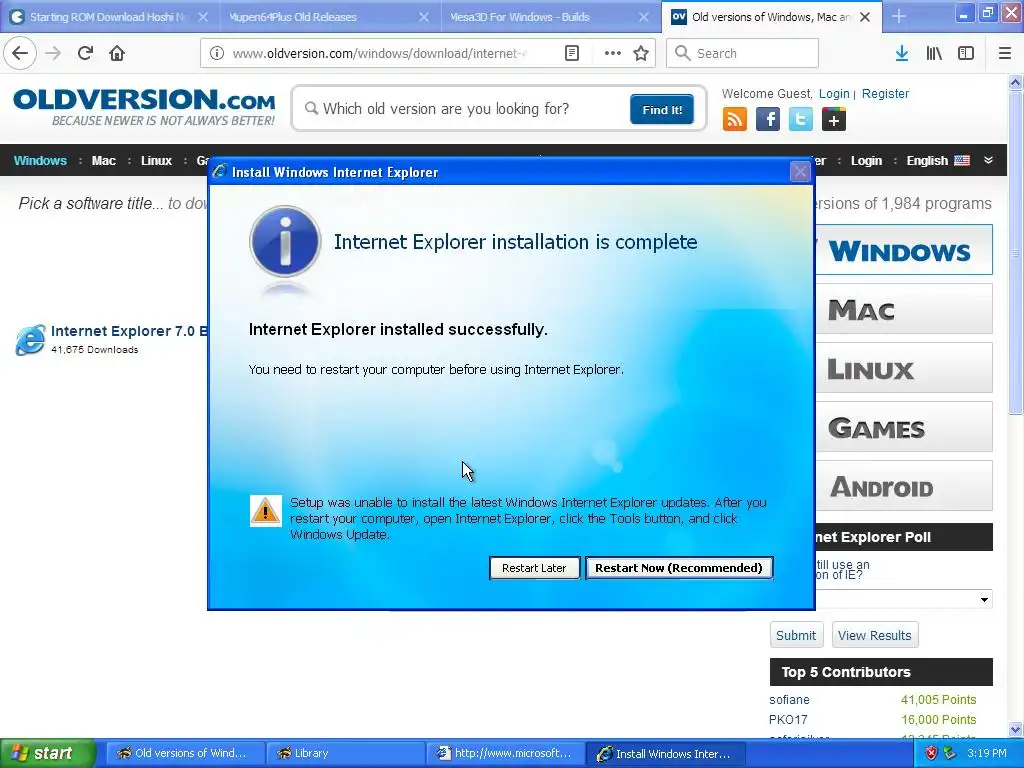This screenshot has width=1024, height=768.
Task: Open the Twitter icon
Action: click(x=801, y=120)
